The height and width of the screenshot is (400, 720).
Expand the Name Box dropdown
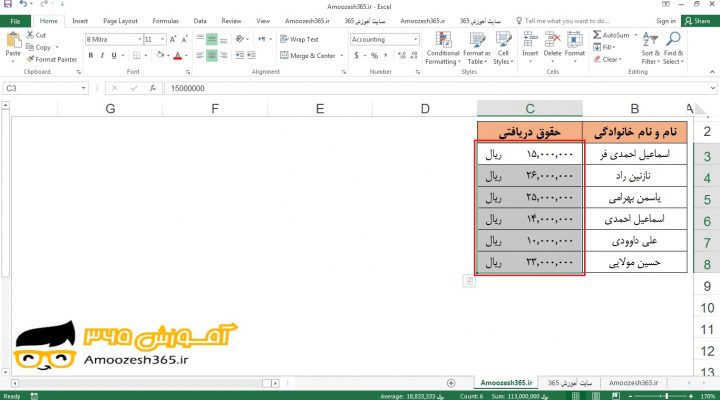84,88
